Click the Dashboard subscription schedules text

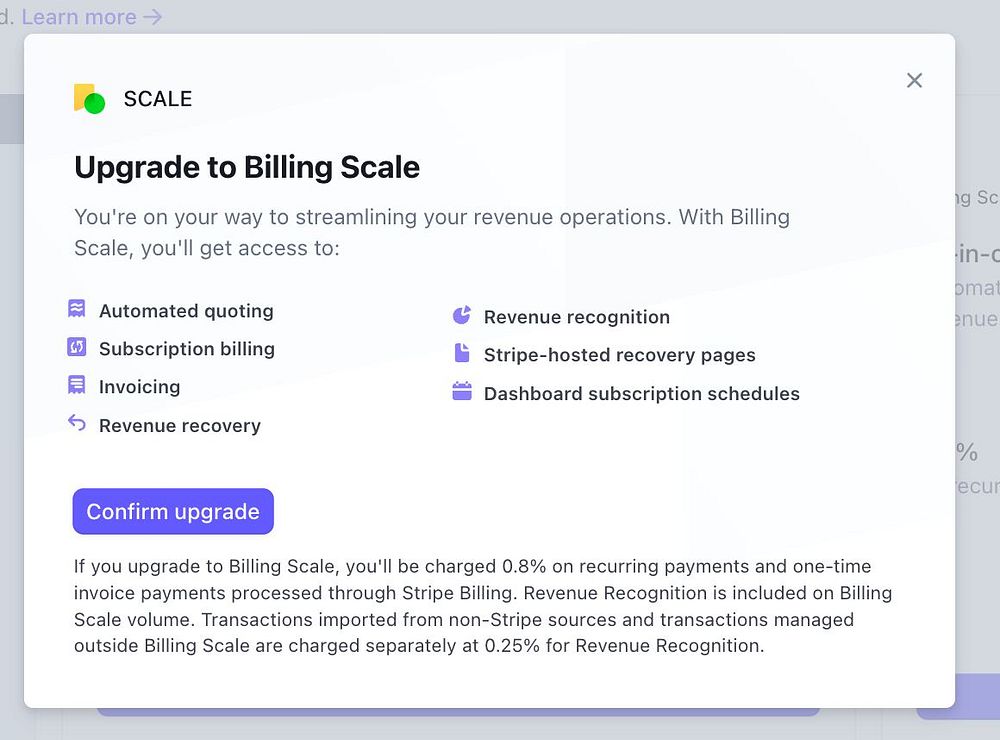coord(642,394)
